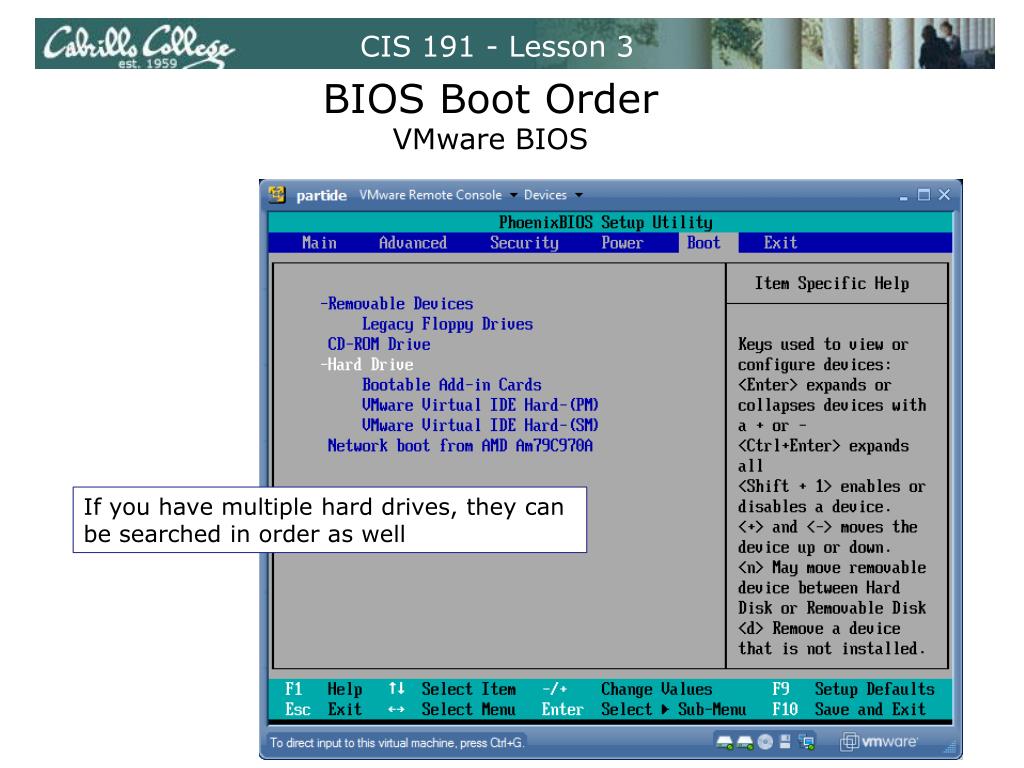This screenshot has width=1024, height=768.
Task: Click the partide window title text
Action: [x=321, y=195]
